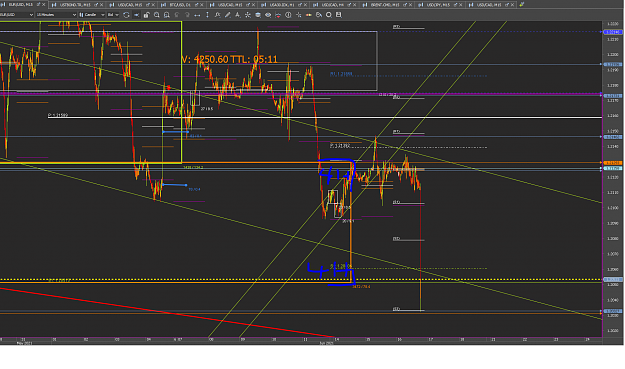Click the circled info icon
Screen dimensions: 625x369
[288, 15]
